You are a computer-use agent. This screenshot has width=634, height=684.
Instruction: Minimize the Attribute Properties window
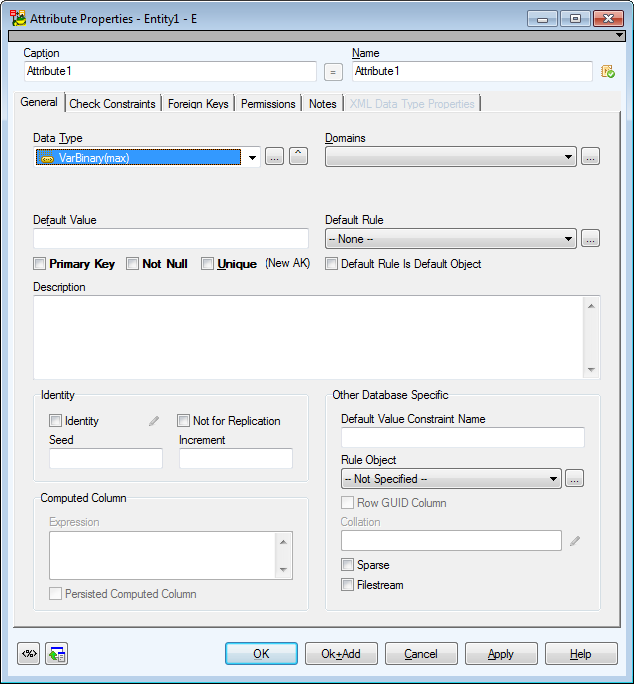[x=542, y=19]
